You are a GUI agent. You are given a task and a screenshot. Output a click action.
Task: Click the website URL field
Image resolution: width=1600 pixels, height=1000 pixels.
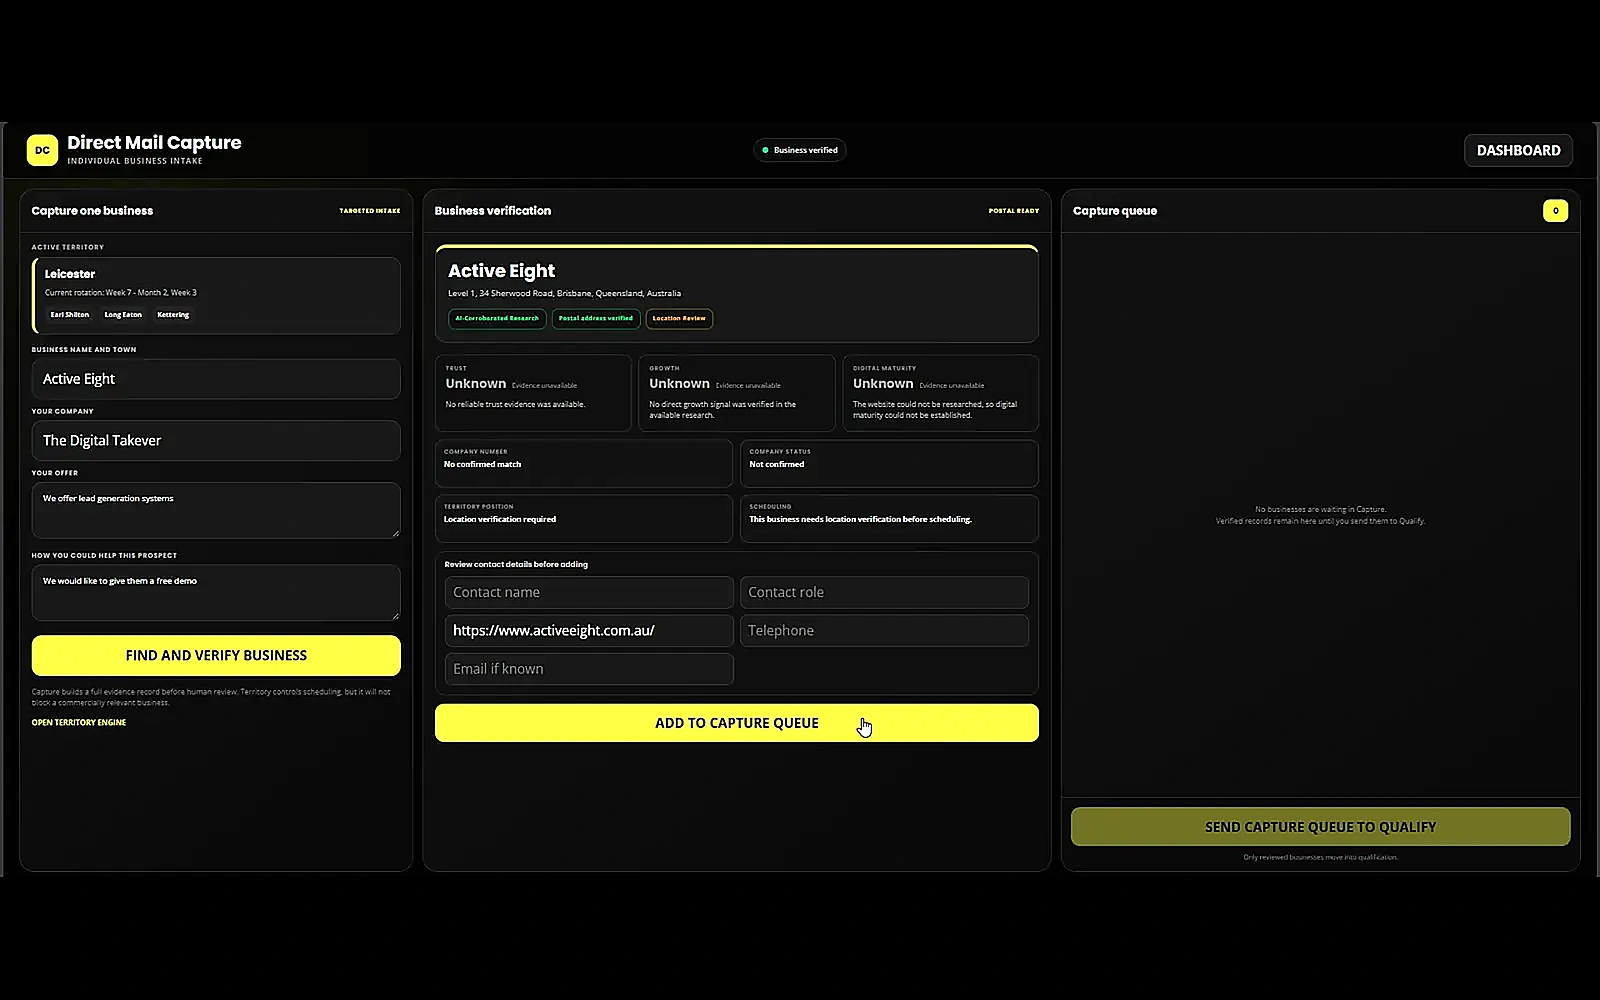click(589, 631)
